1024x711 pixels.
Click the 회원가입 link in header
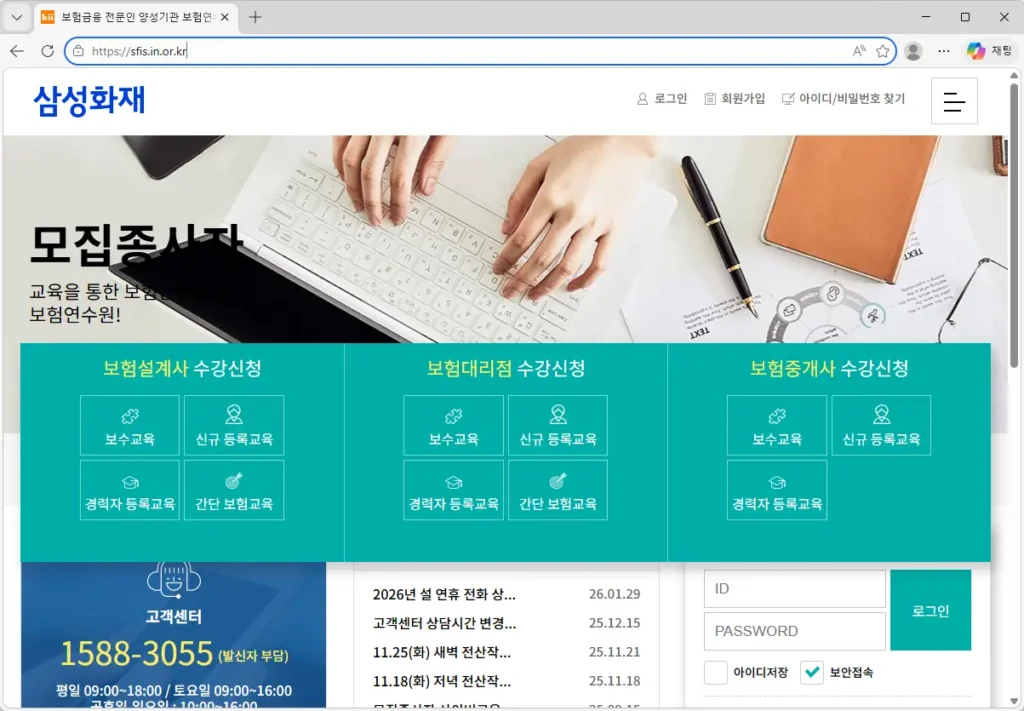pyautogui.click(x=735, y=99)
